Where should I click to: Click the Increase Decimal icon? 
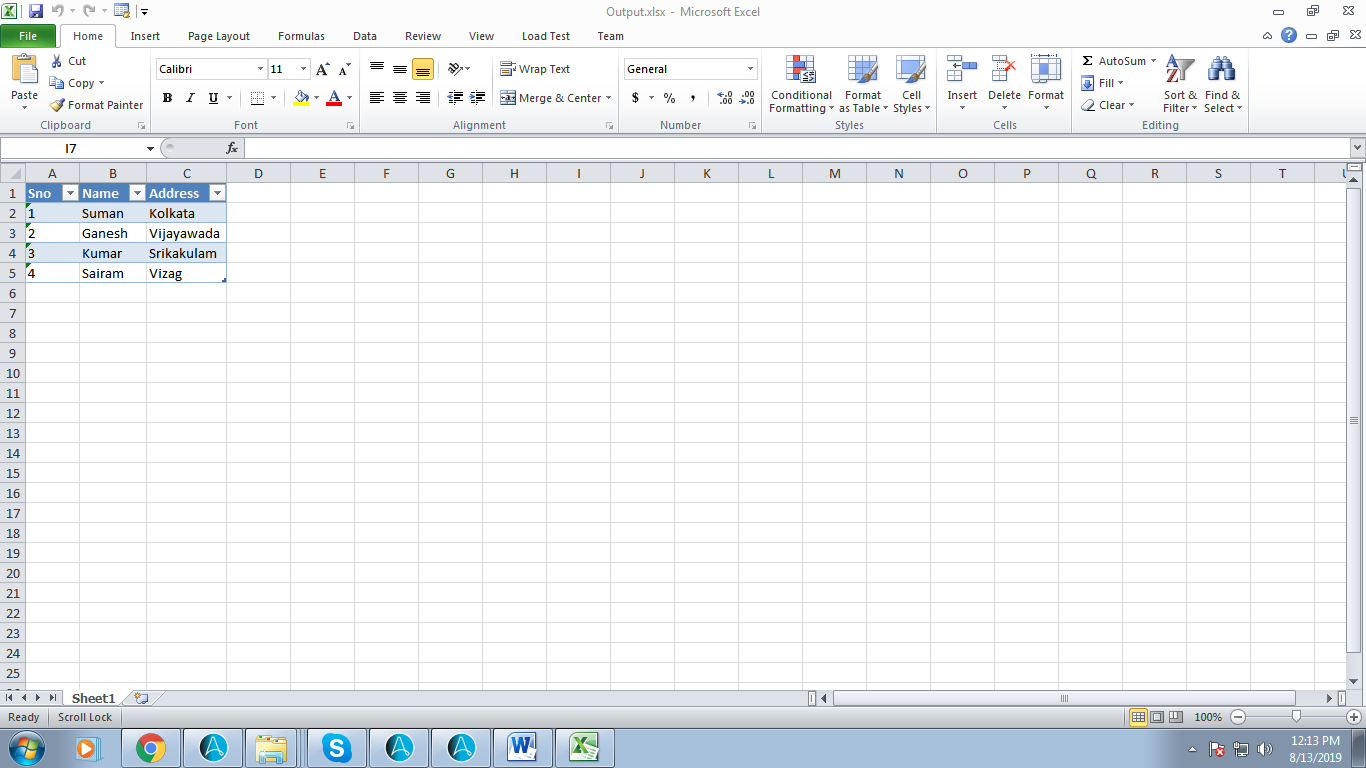point(725,98)
